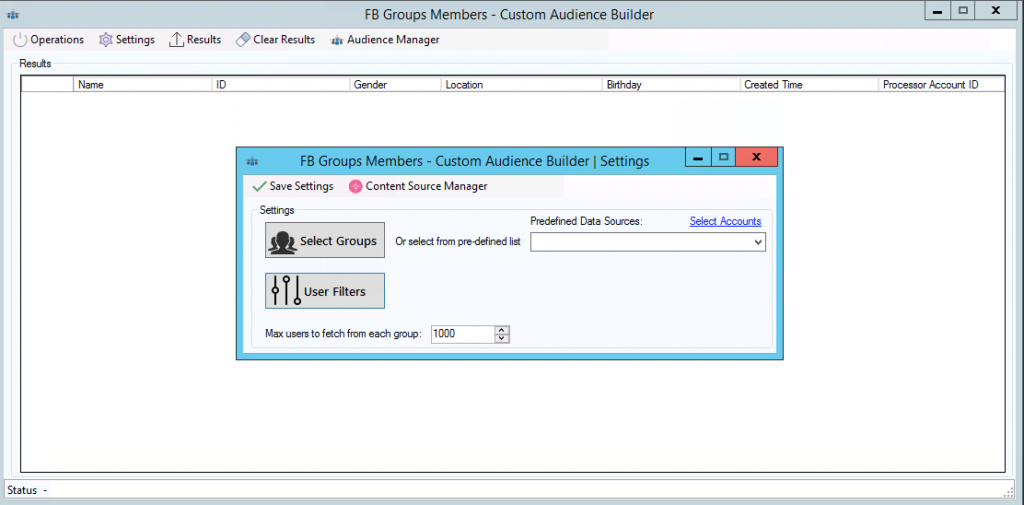Open the Content Source Manager
The image size is (1024, 505).
[x=418, y=186]
